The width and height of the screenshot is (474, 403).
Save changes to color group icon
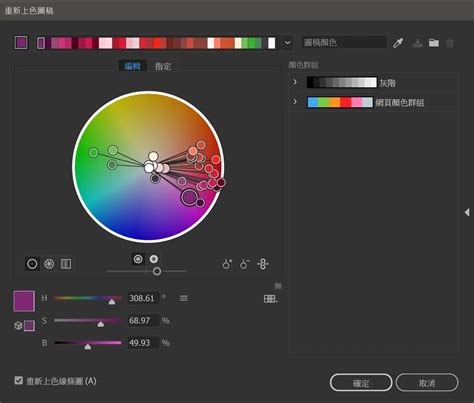click(417, 43)
